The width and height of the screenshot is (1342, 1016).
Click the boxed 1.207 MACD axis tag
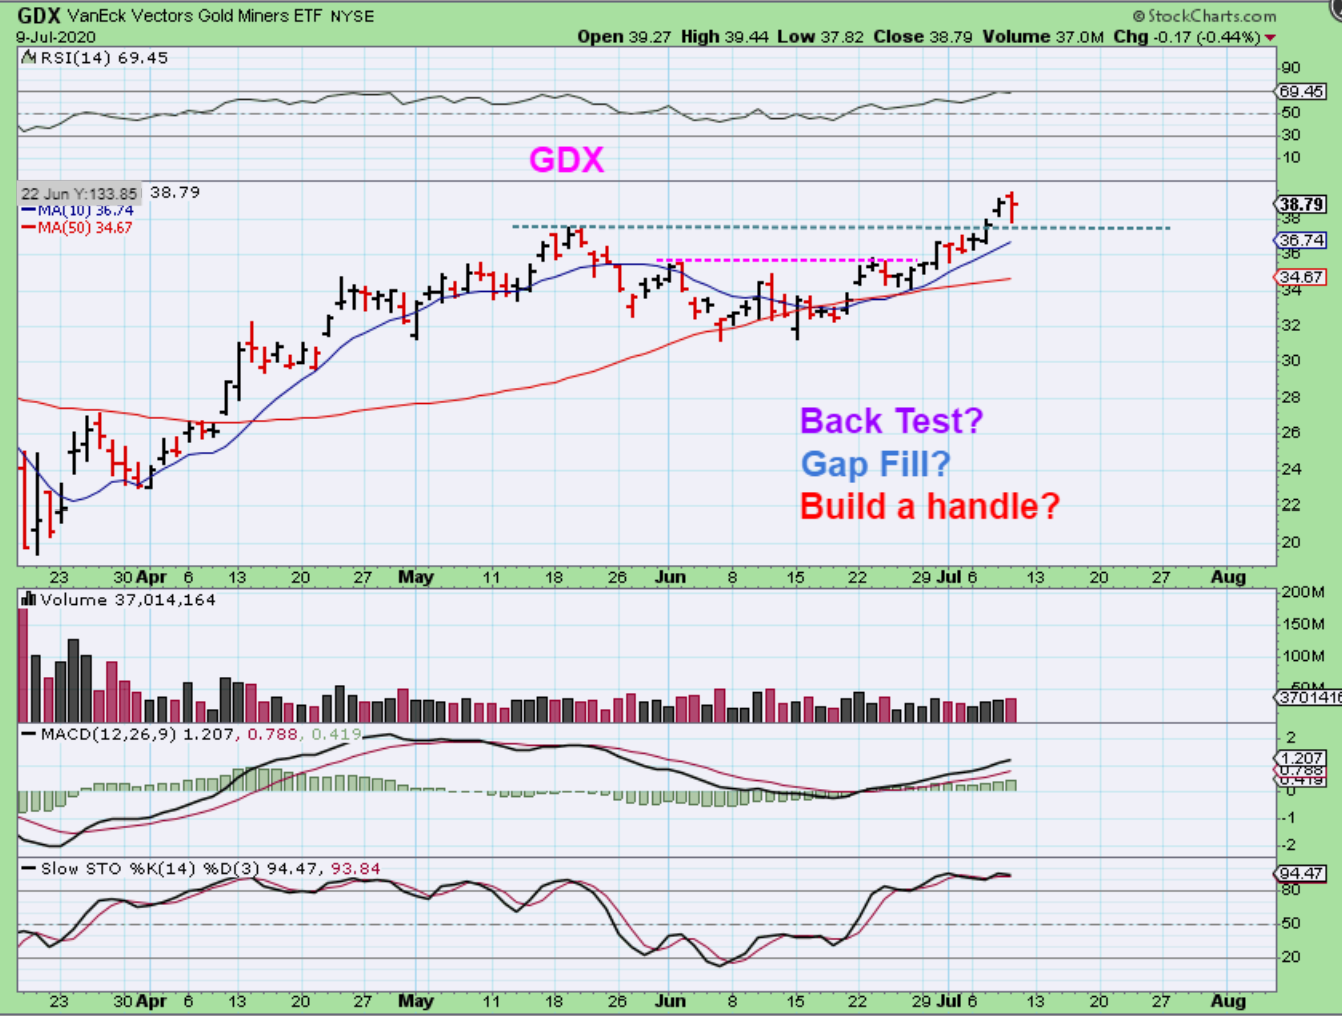tap(1302, 759)
